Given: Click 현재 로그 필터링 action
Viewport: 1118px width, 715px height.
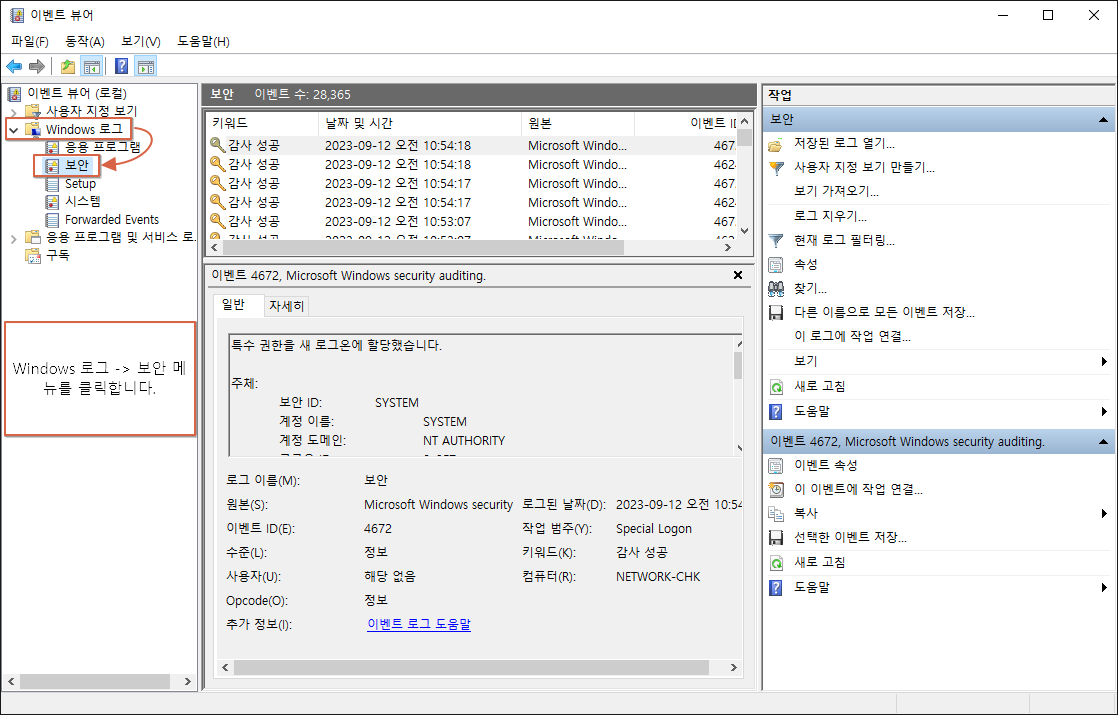Looking at the screenshot, I should [844, 240].
